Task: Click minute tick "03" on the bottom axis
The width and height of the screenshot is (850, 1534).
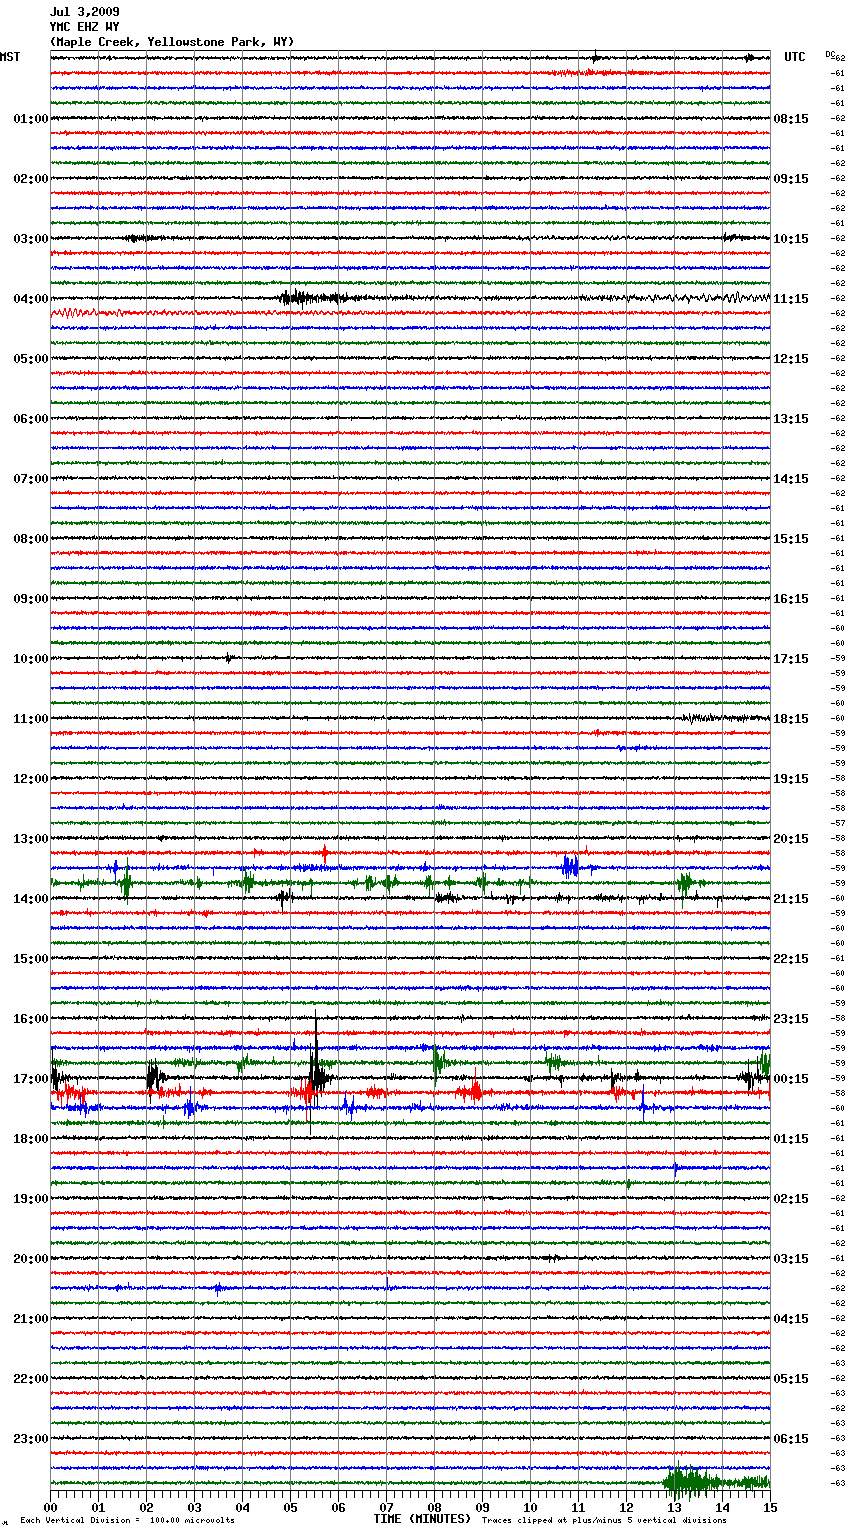Action: [194, 1507]
